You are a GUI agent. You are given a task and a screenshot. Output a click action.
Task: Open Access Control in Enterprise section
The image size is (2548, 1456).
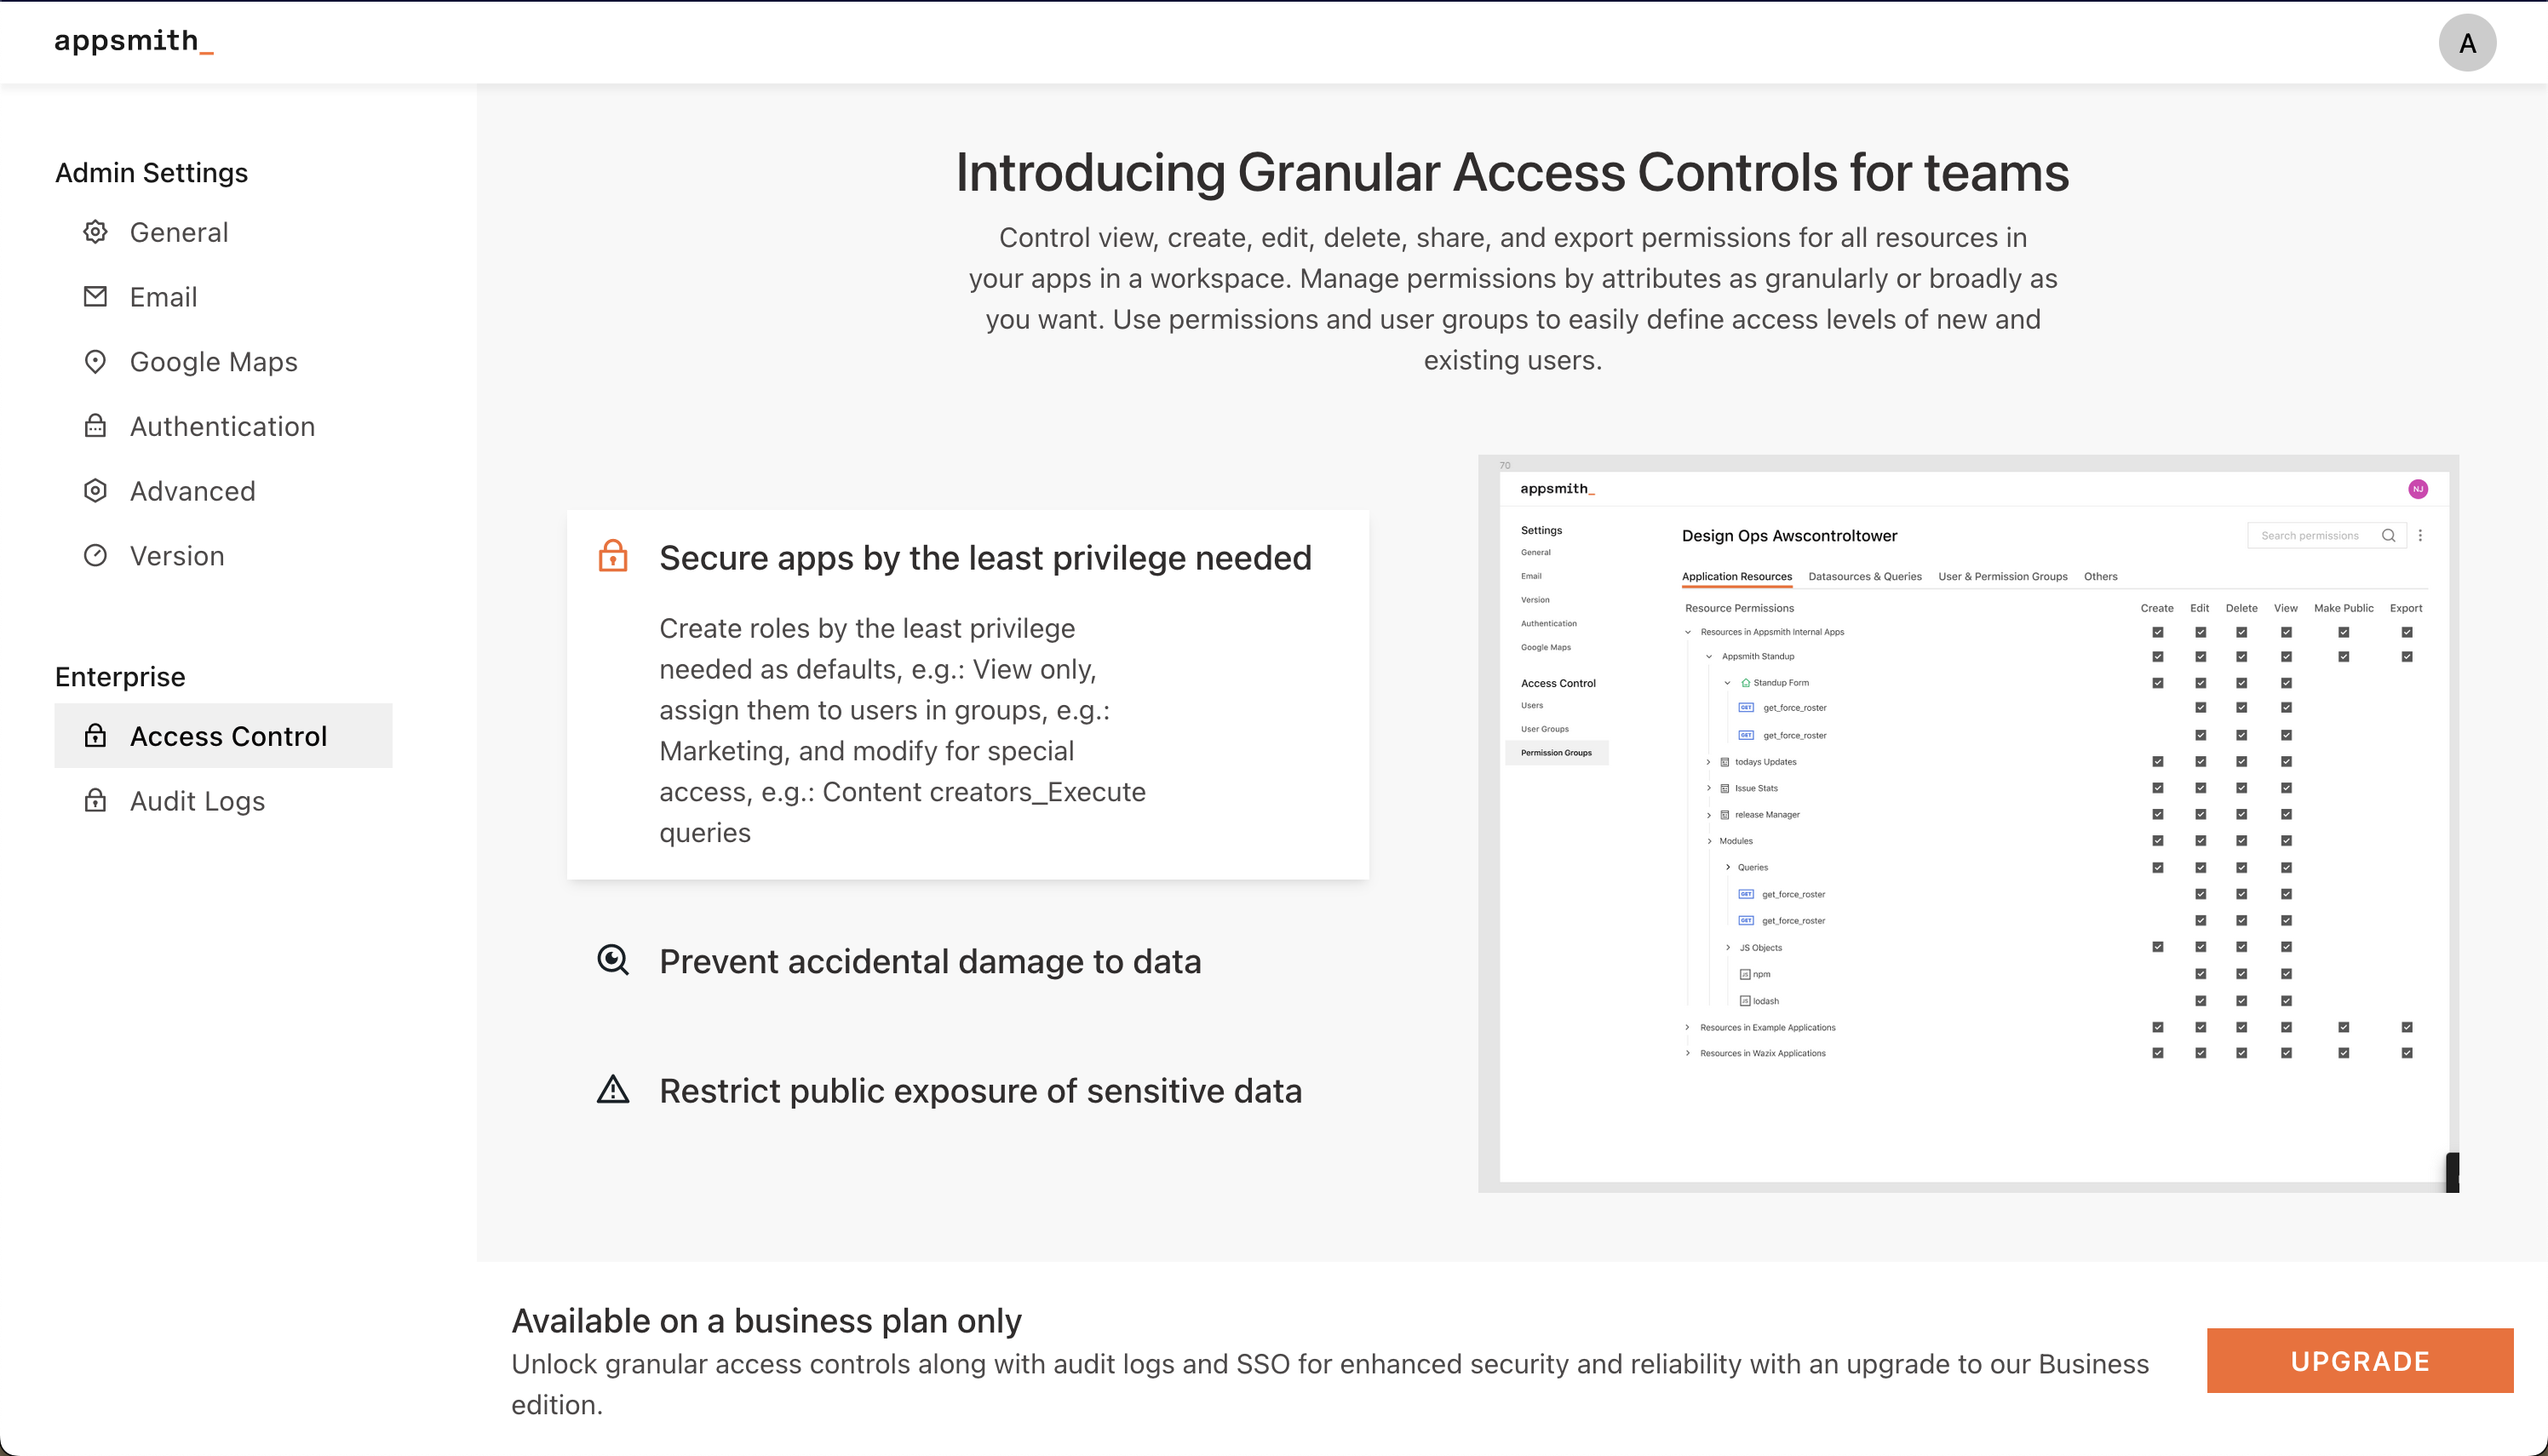228,736
